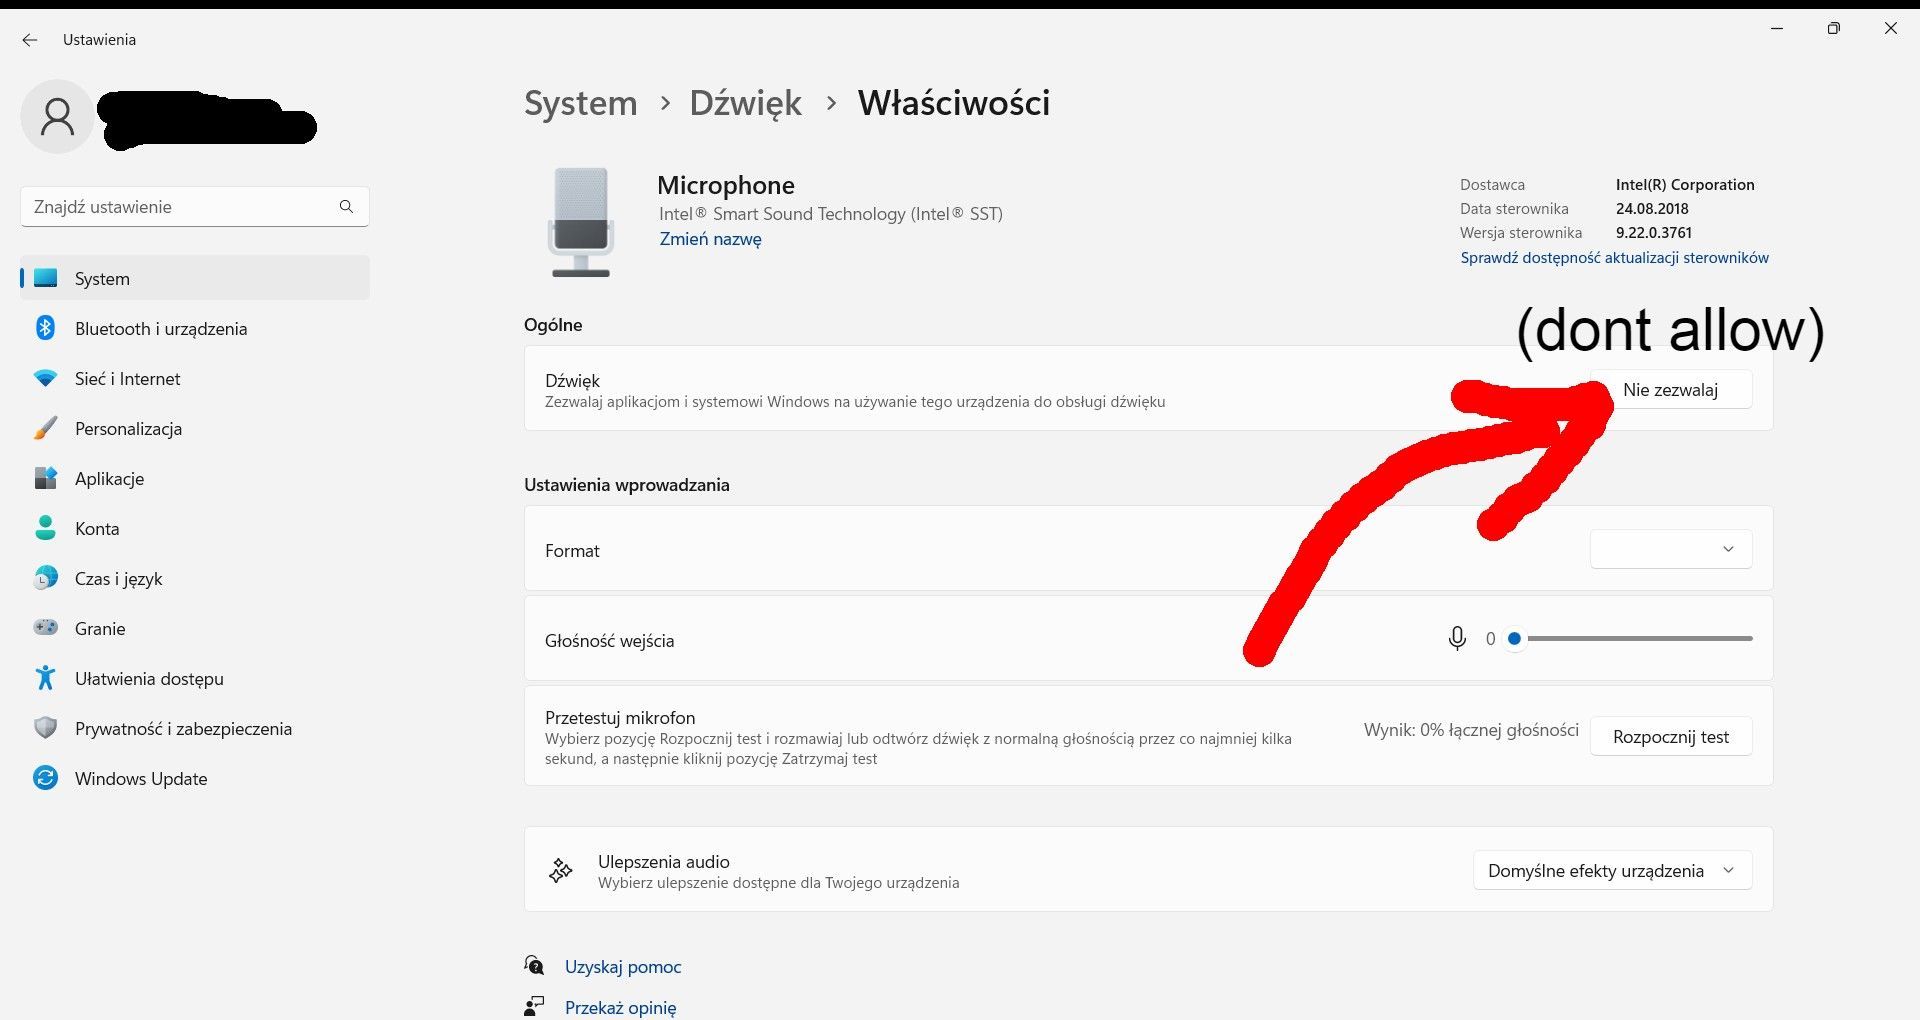Select Sieć i Internet in the sidebar
The image size is (1920, 1020).
tap(127, 378)
